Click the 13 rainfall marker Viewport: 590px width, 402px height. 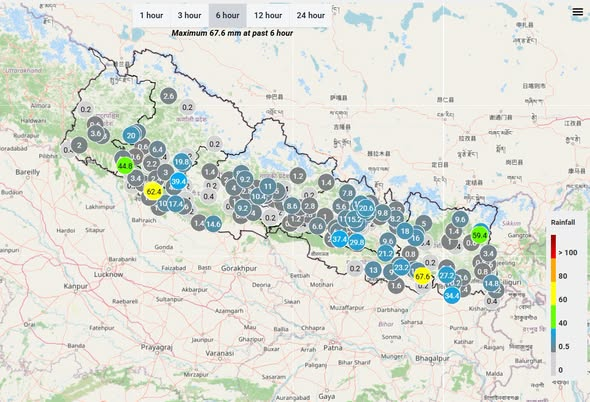pos(373,270)
